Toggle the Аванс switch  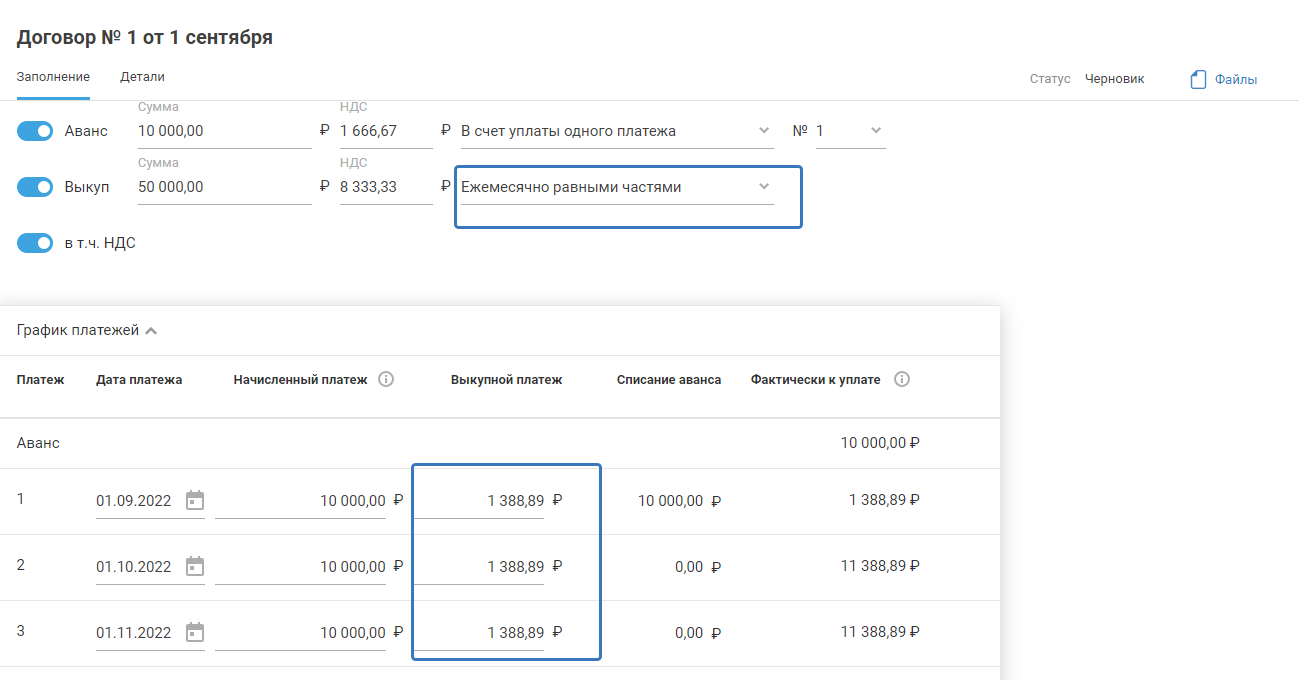click(x=35, y=131)
